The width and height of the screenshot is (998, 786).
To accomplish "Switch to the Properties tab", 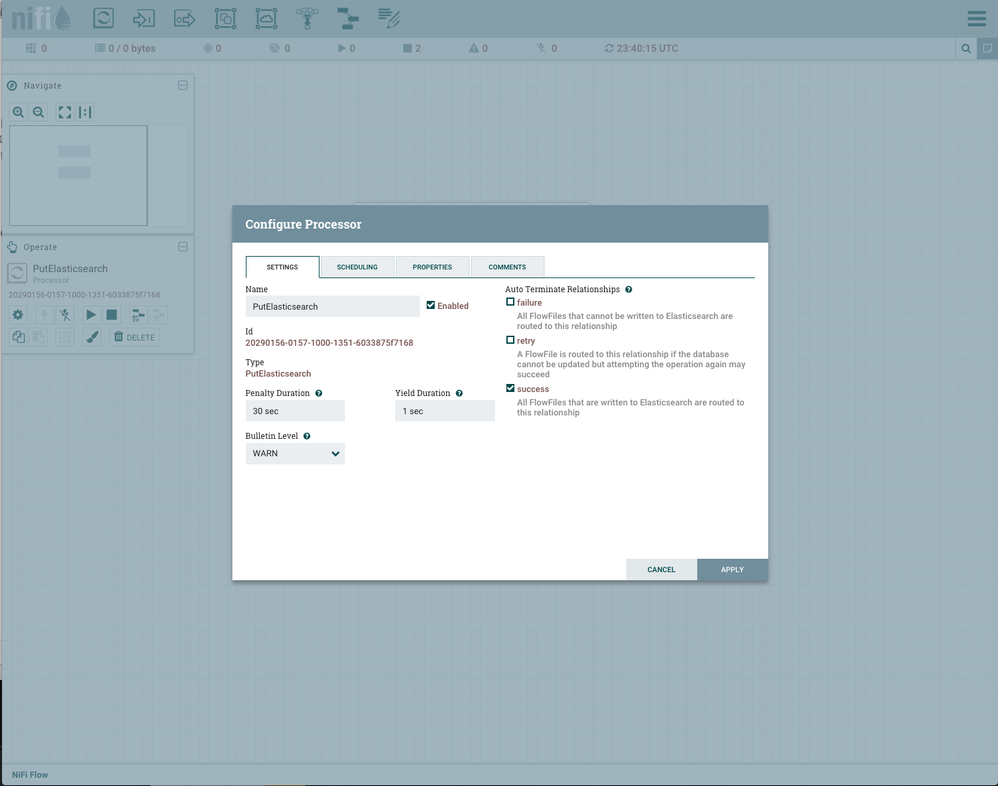I will point(432,267).
